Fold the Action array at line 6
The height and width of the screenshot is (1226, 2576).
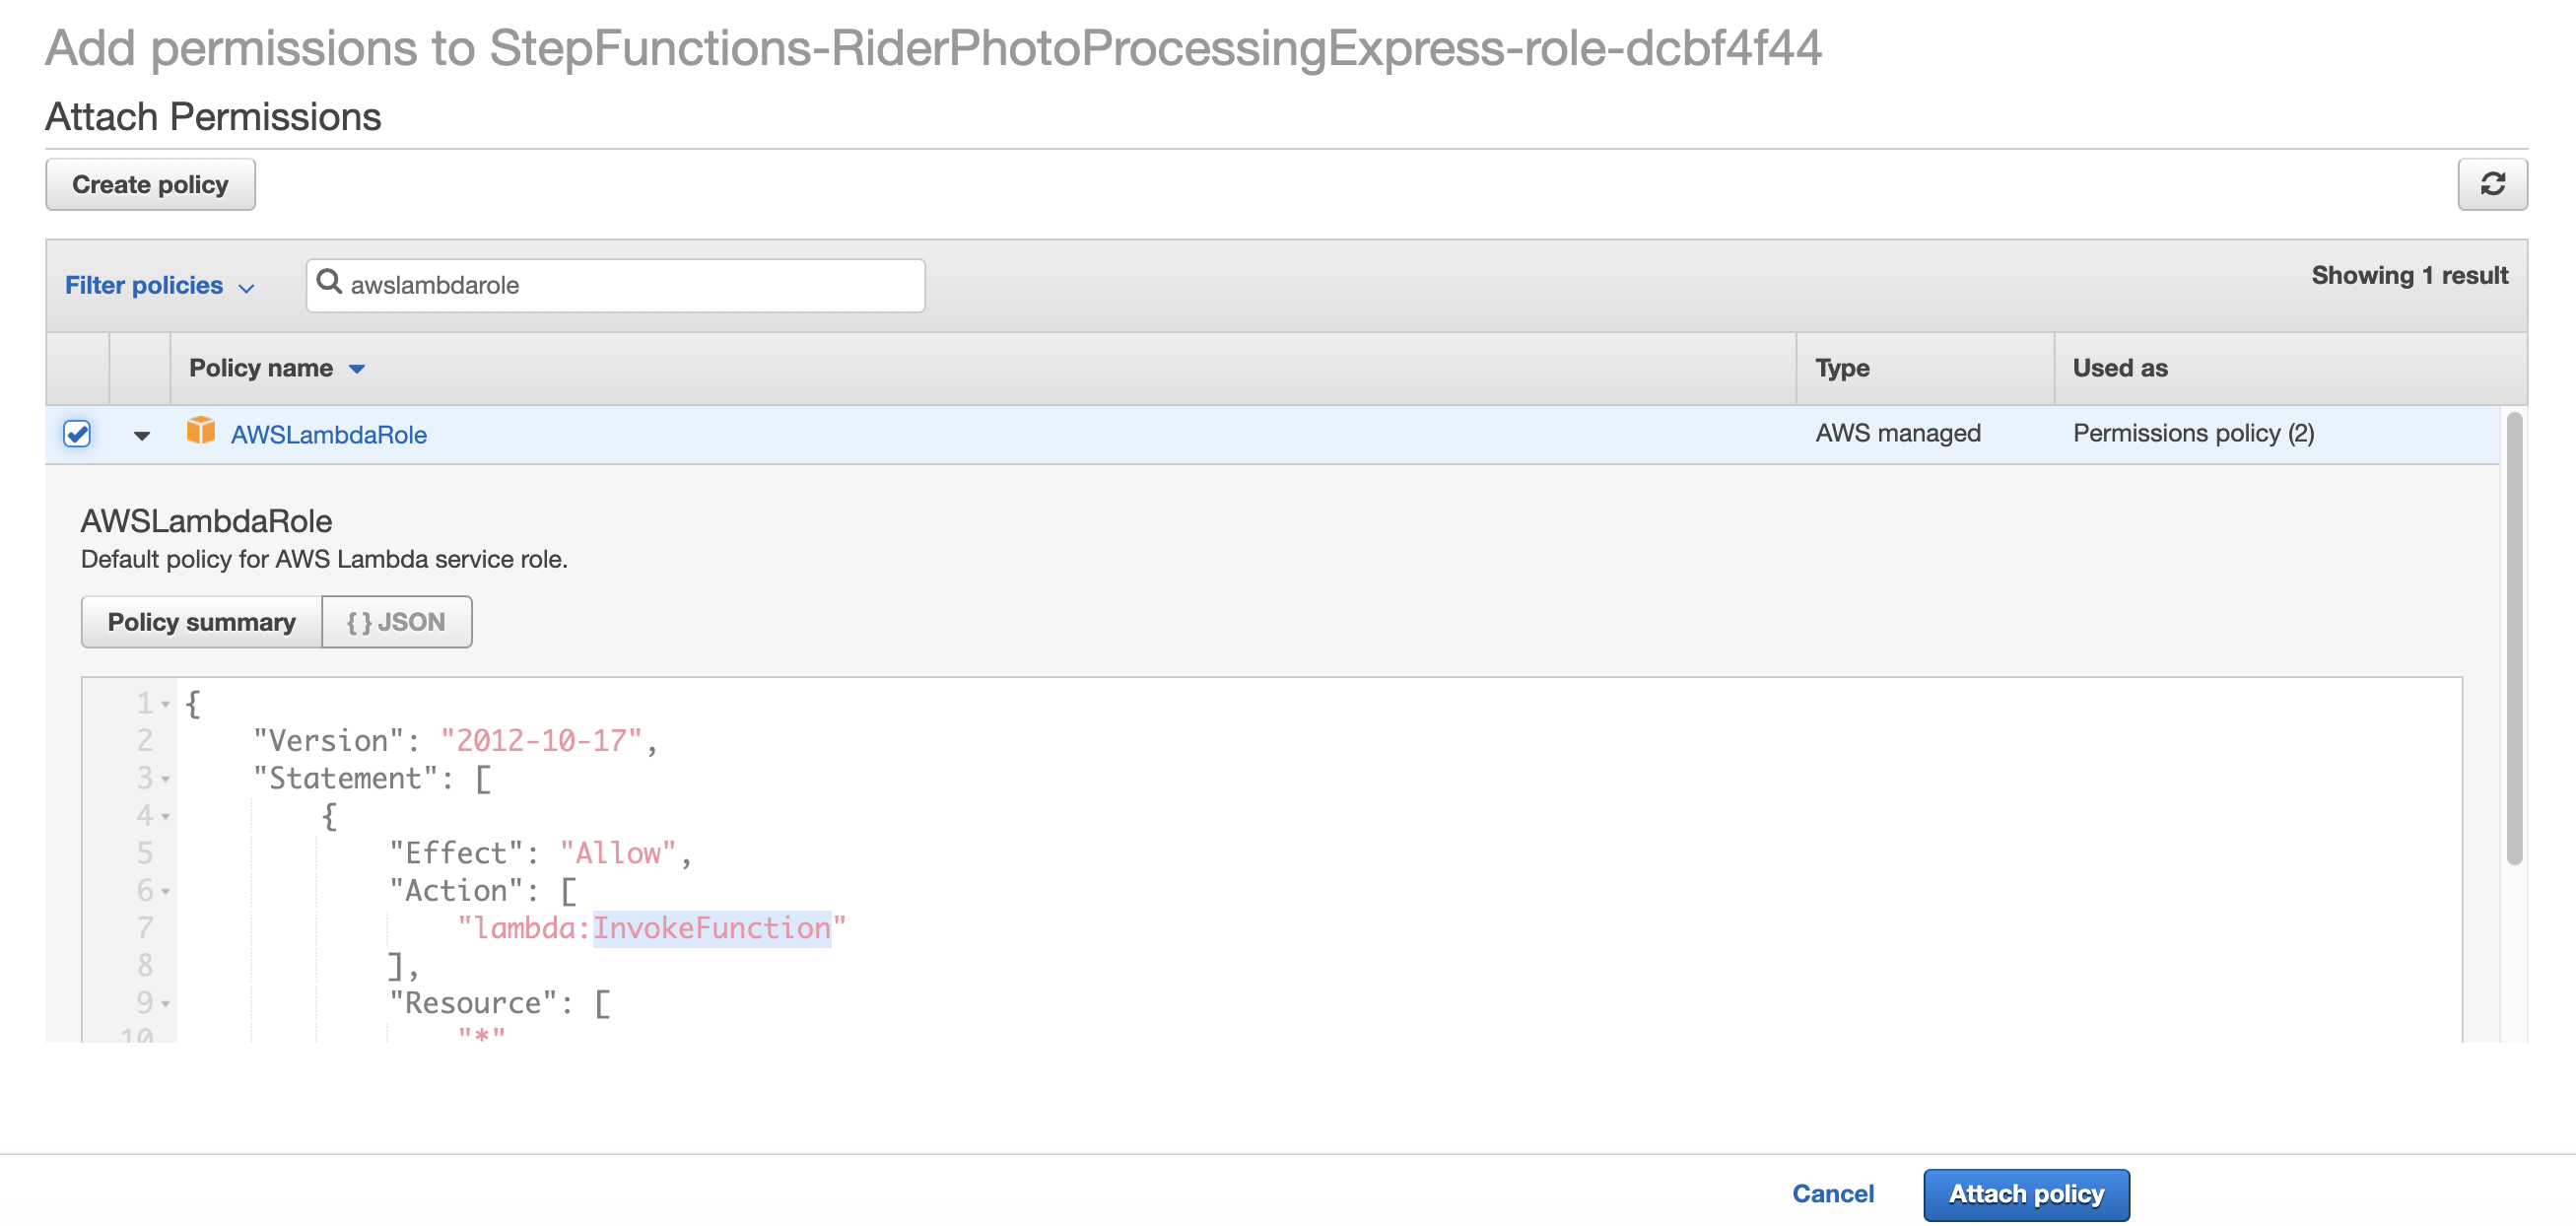tap(166, 891)
